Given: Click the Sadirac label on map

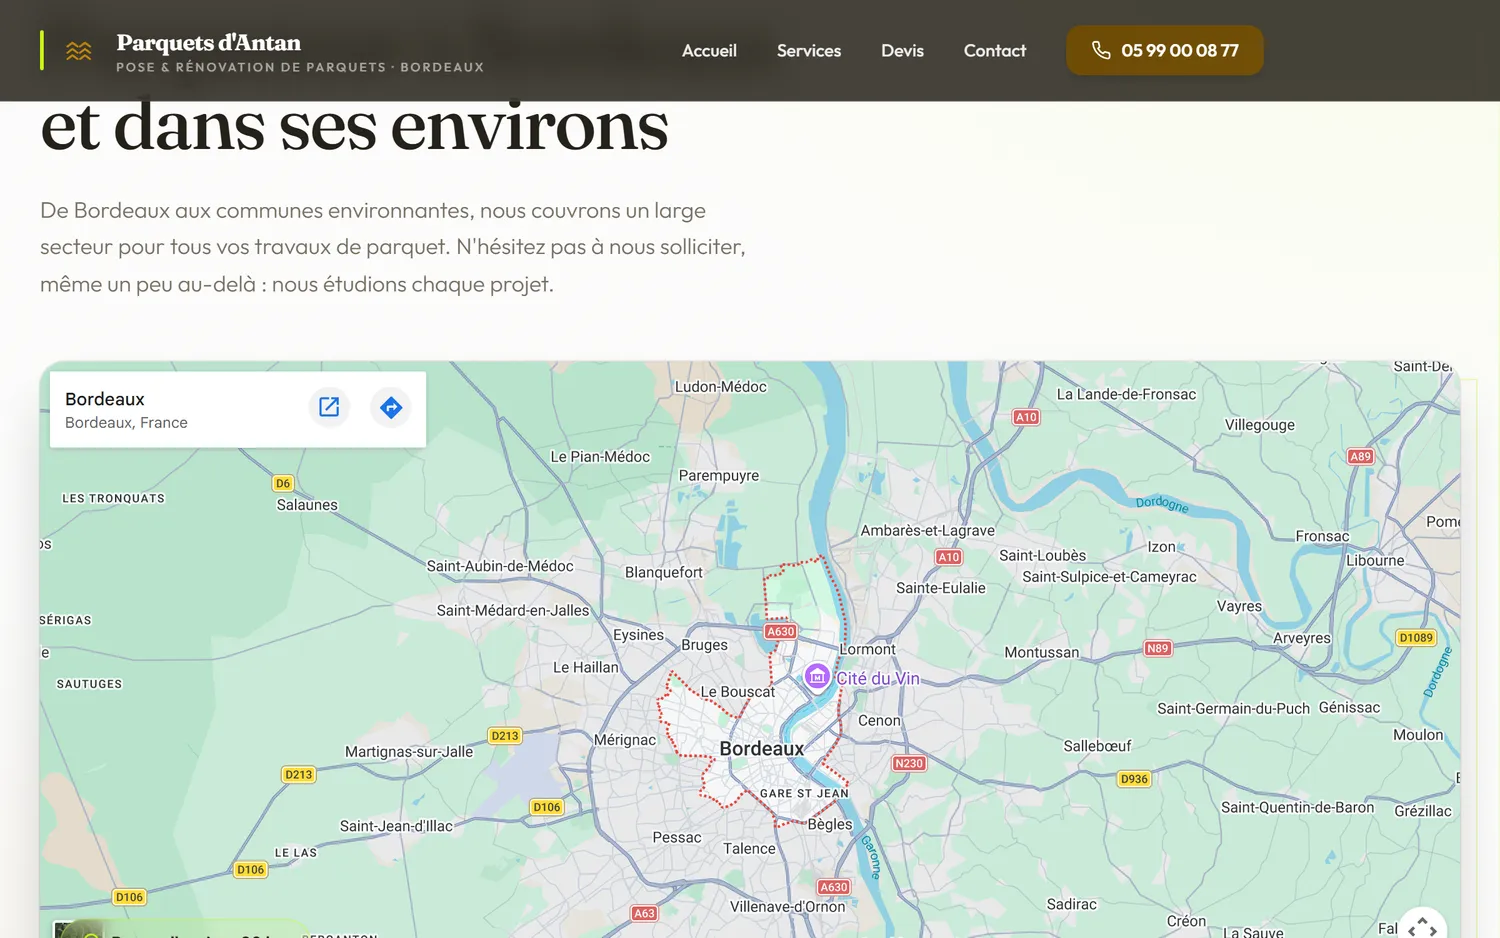Looking at the screenshot, I should [1072, 905].
